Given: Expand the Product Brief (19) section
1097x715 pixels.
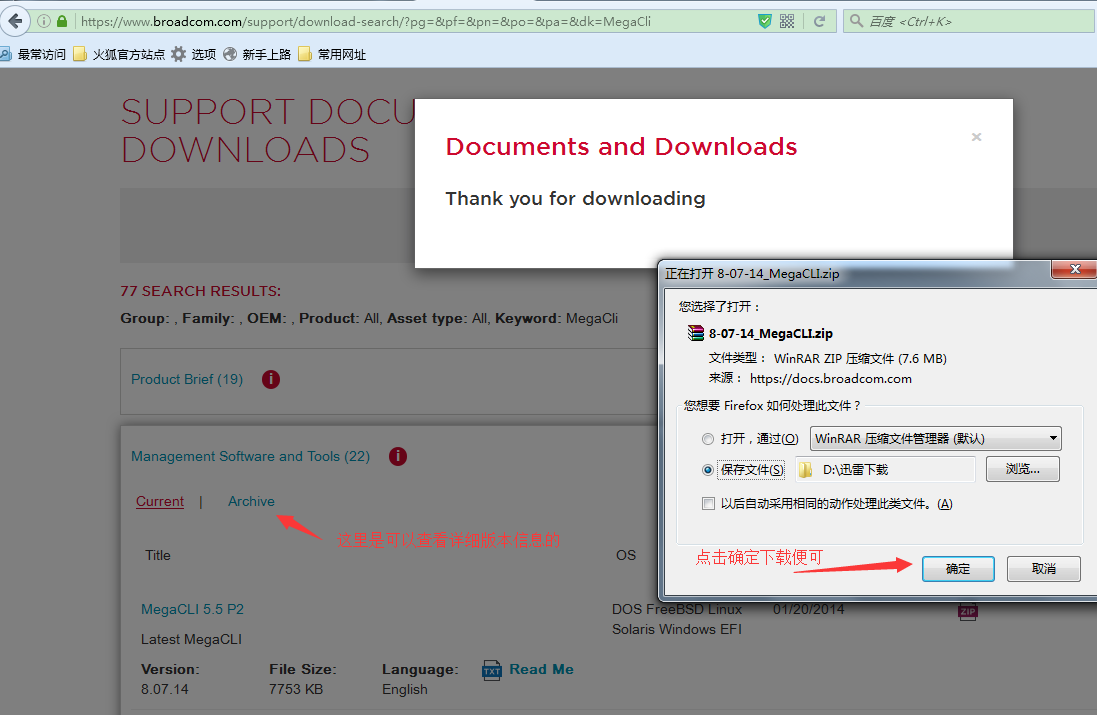Looking at the screenshot, I should 187,380.
